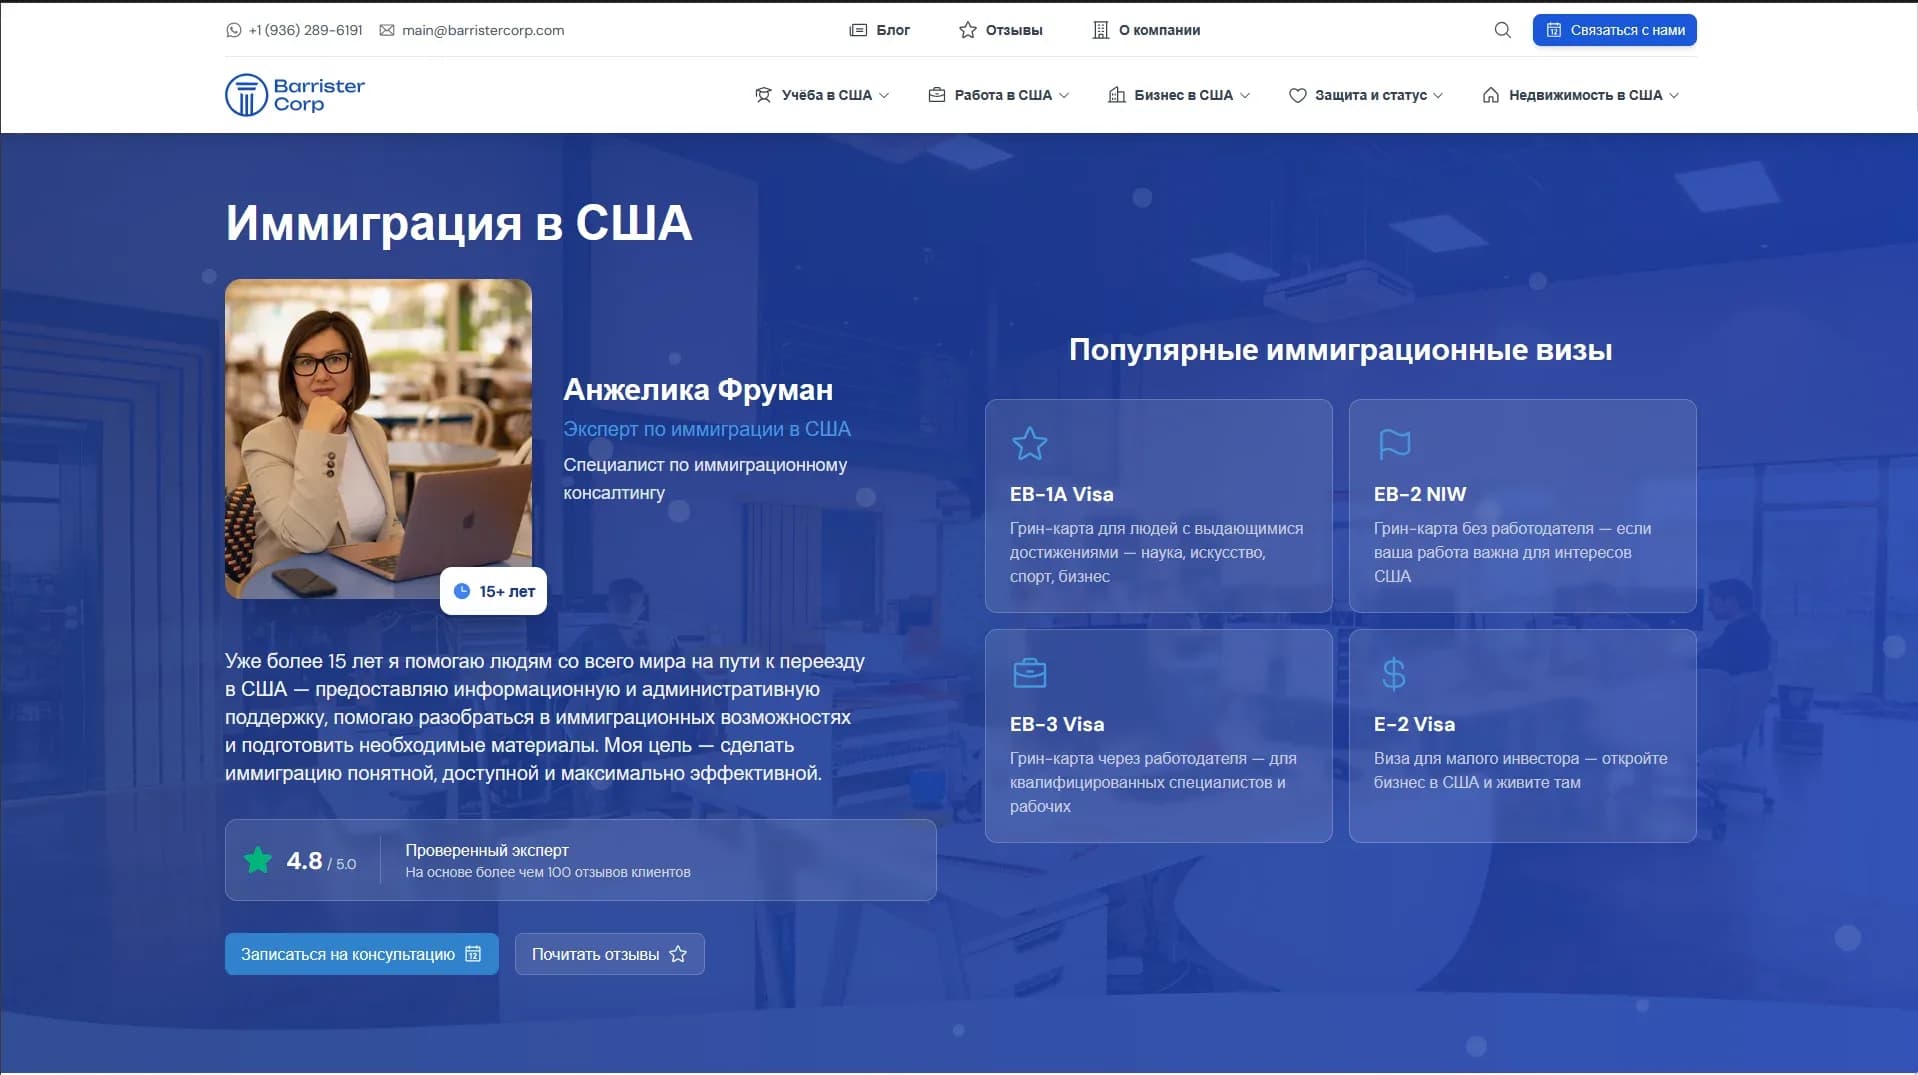The width and height of the screenshot is (1918, 1075).
Task: Open the Блог page
Action: pos(880,30)
